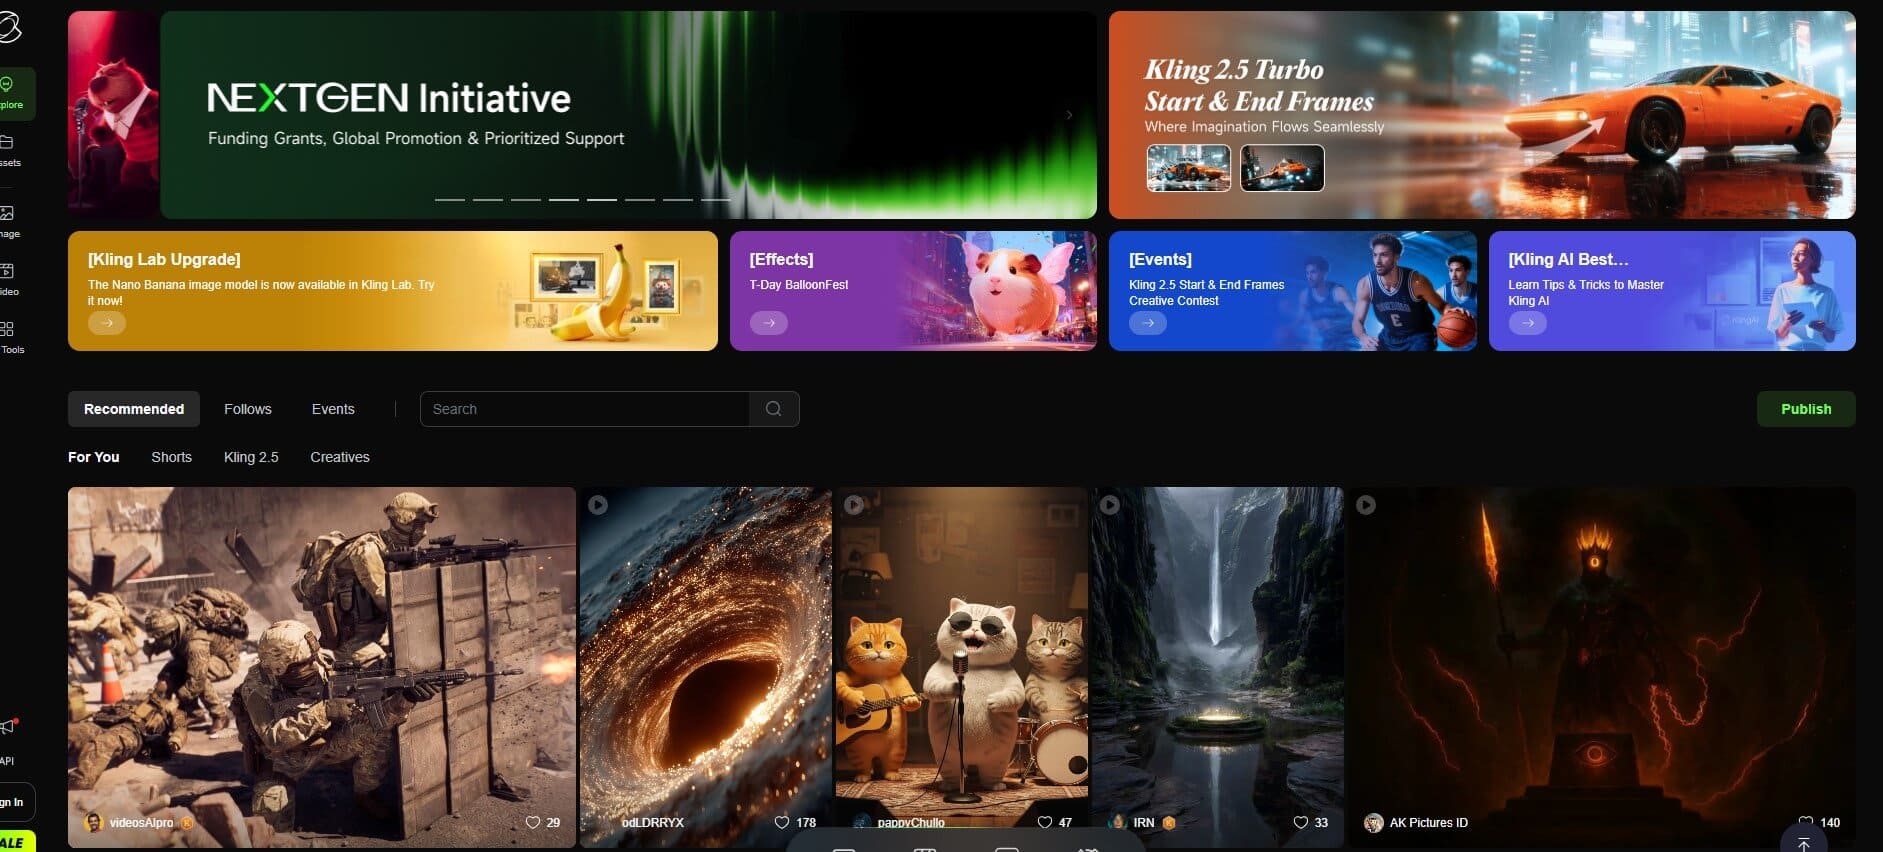Click the search magnifier icon
This screenshot has width=1883, height=852.
point(773,409)
